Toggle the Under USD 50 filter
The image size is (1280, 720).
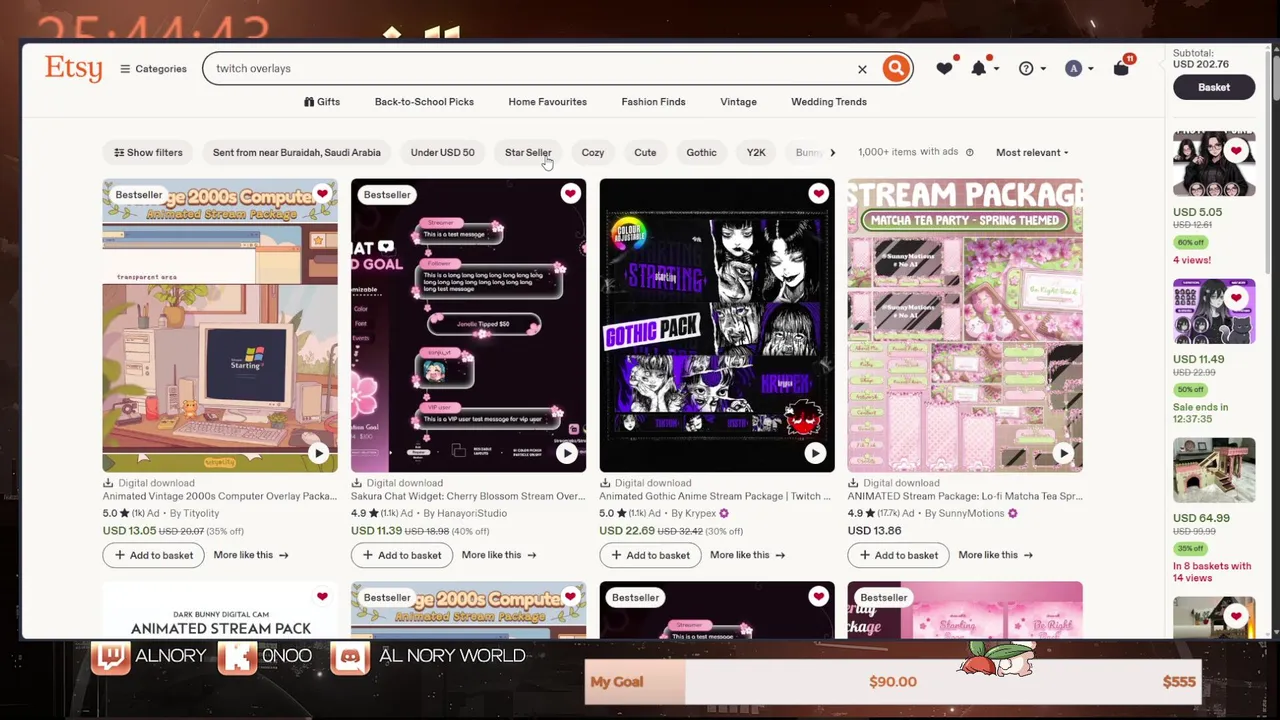[x=442, y=152]
